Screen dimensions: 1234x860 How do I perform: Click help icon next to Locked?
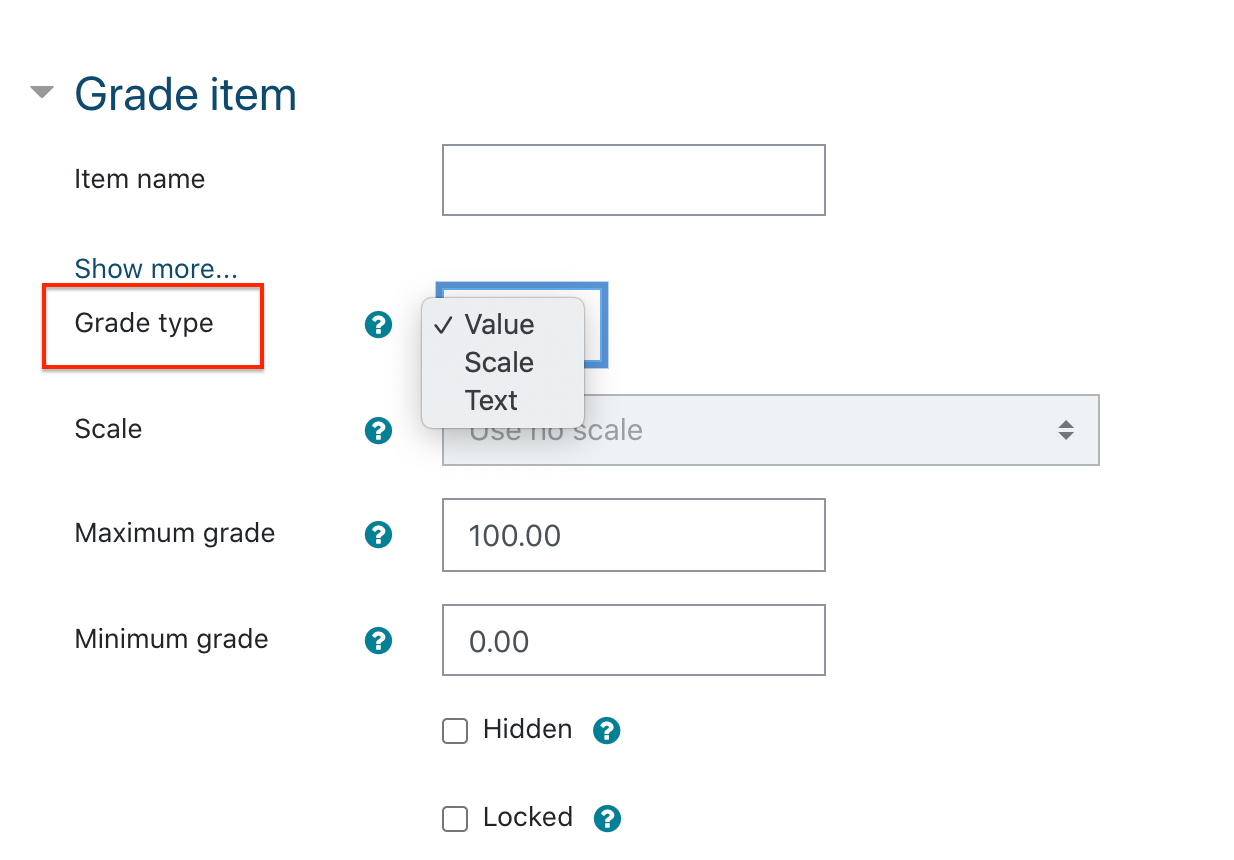607,819
